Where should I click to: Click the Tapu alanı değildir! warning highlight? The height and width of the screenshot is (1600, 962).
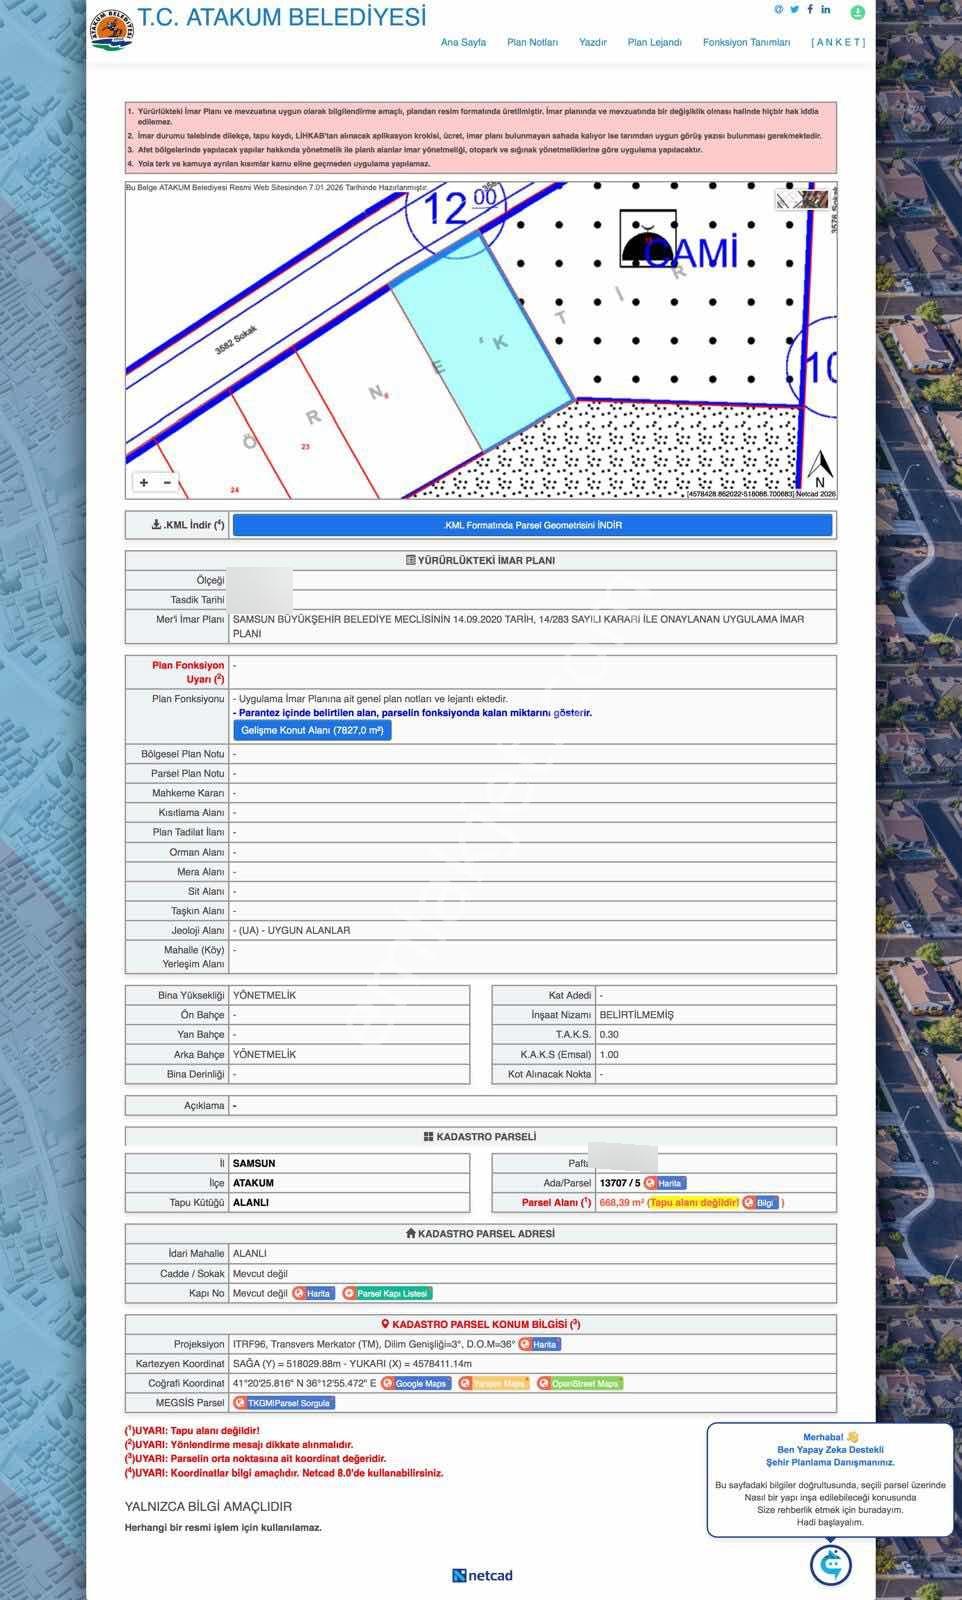click(694, 1203)
